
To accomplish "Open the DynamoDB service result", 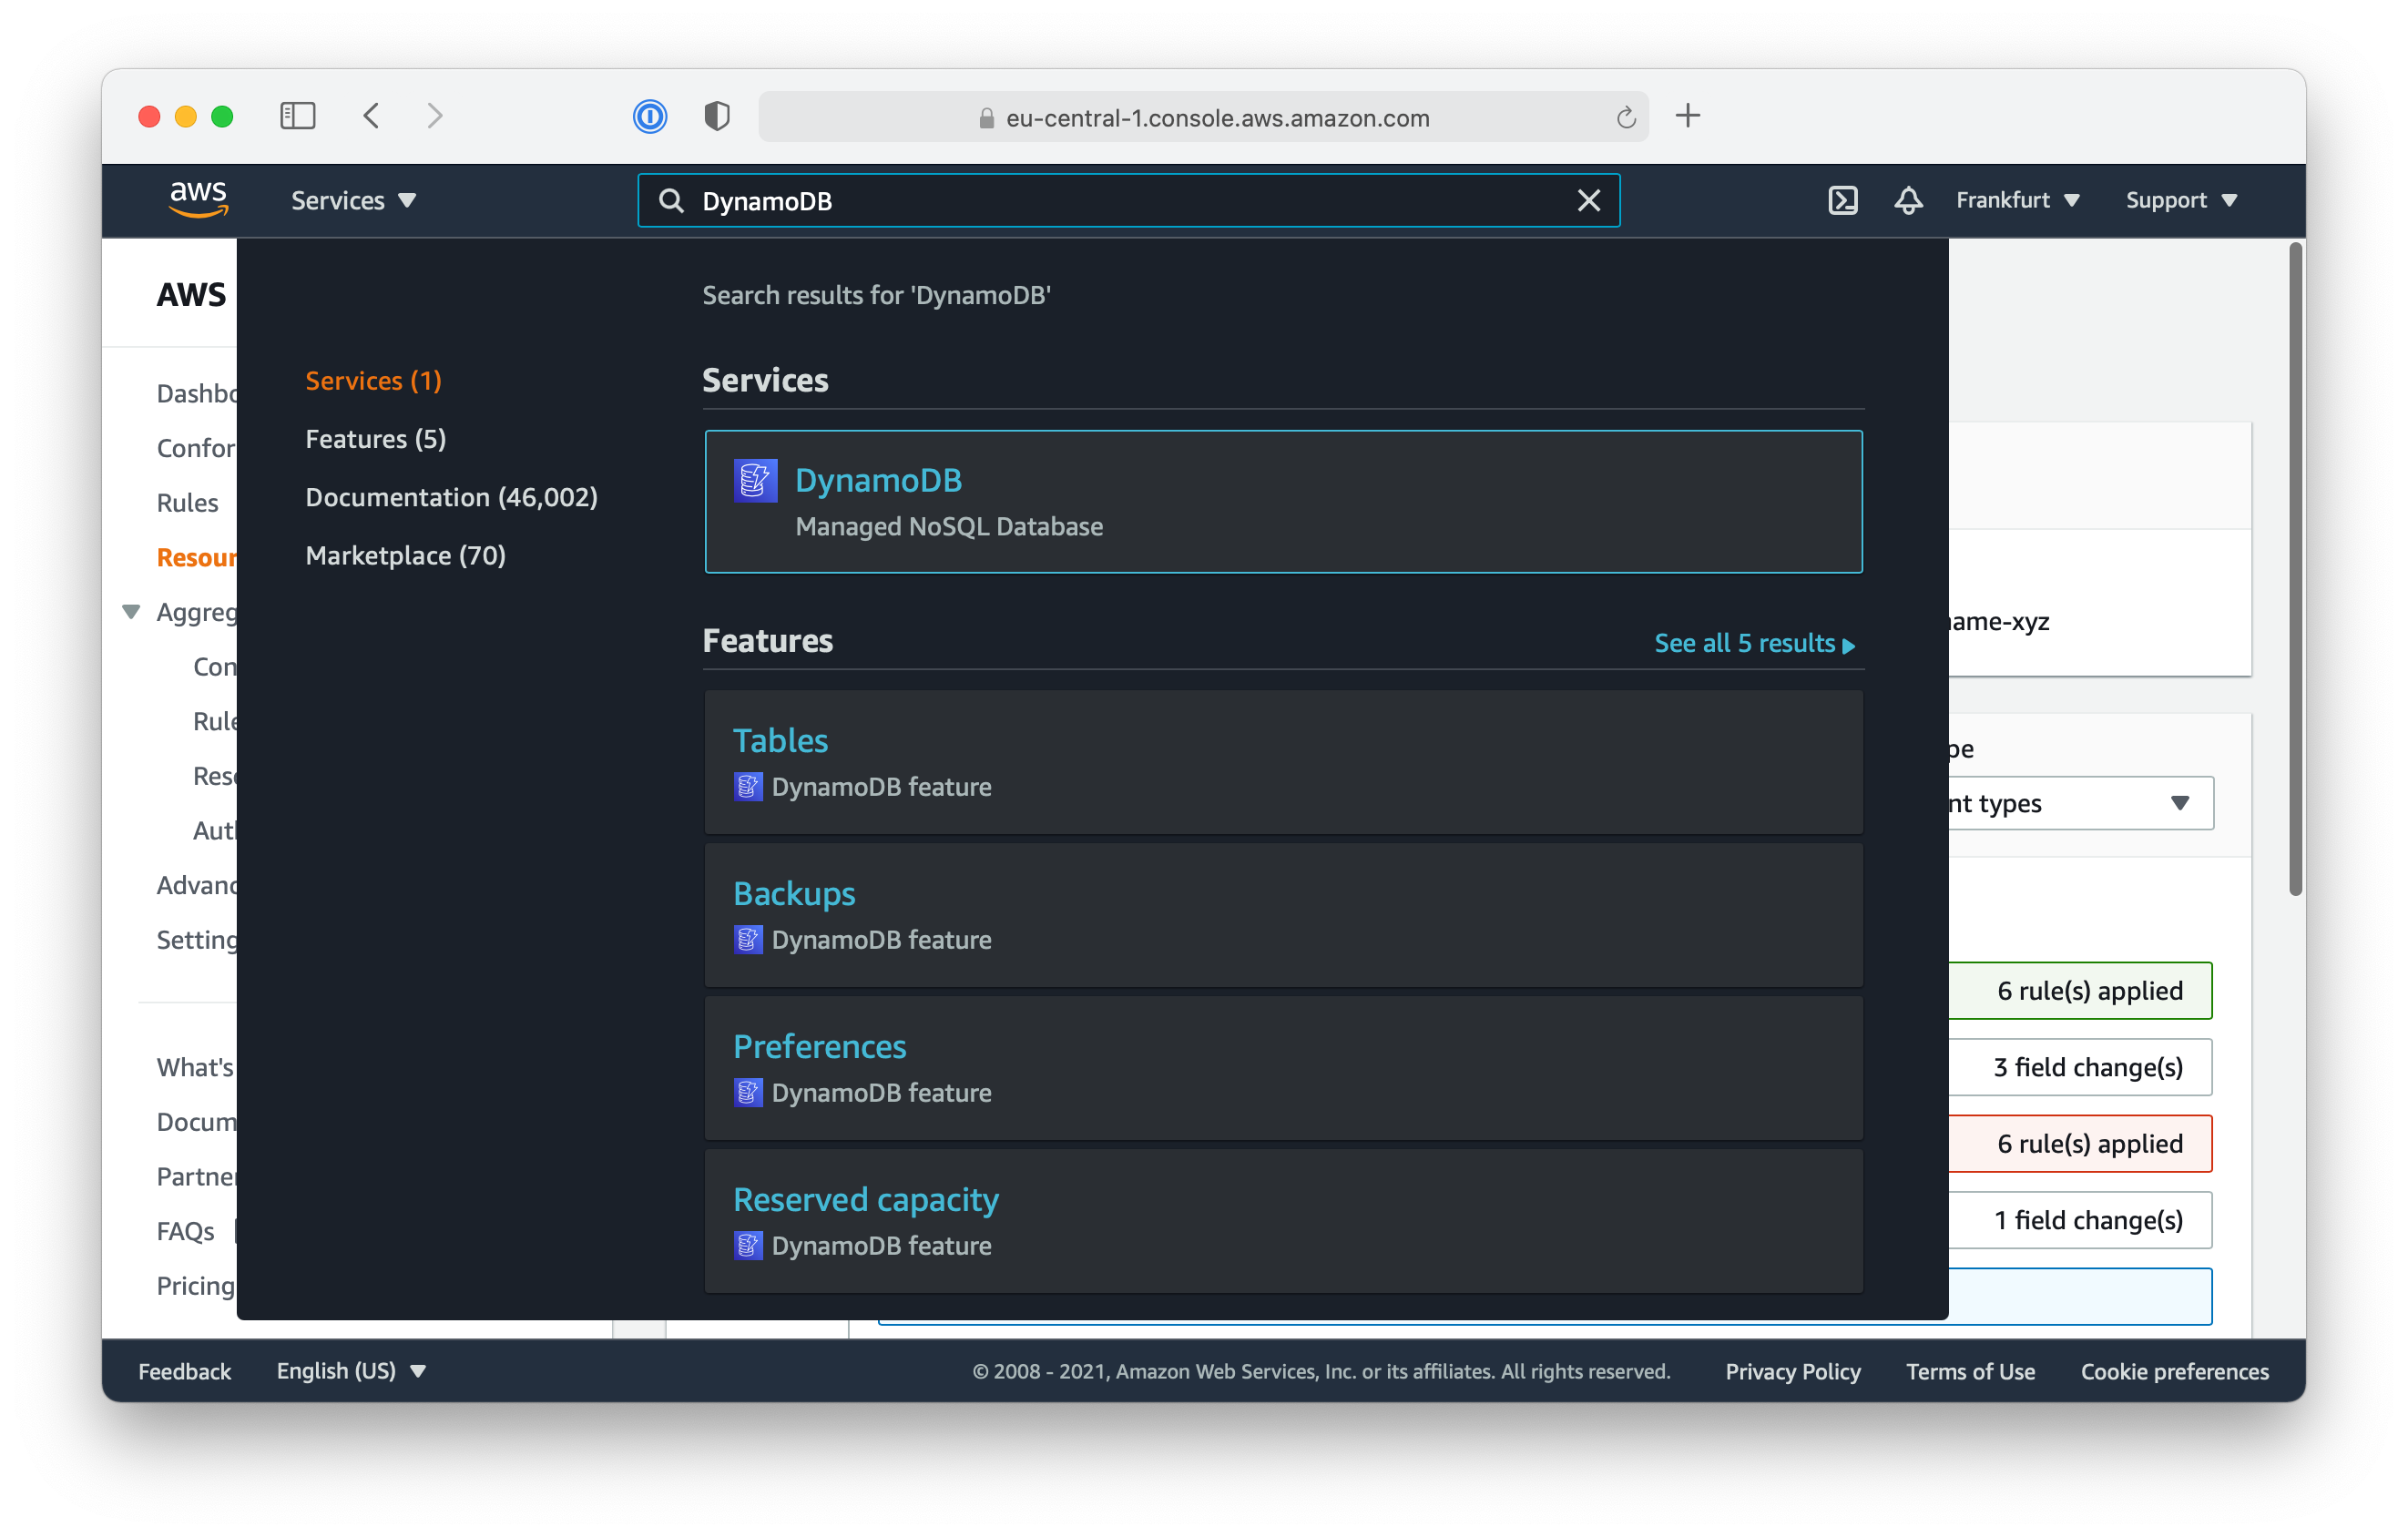I will (x=1283, y=502).
